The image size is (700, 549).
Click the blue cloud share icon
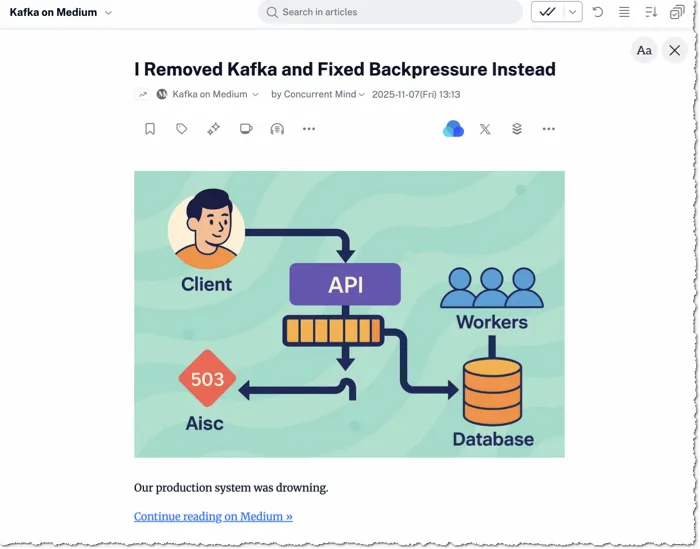[453, 129]
